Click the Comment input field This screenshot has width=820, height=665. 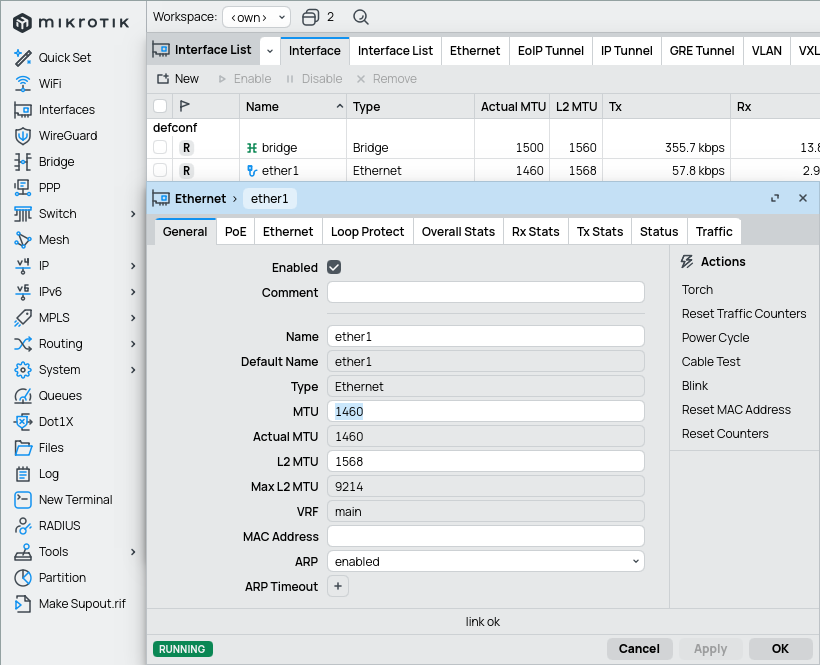click(485, 293)
